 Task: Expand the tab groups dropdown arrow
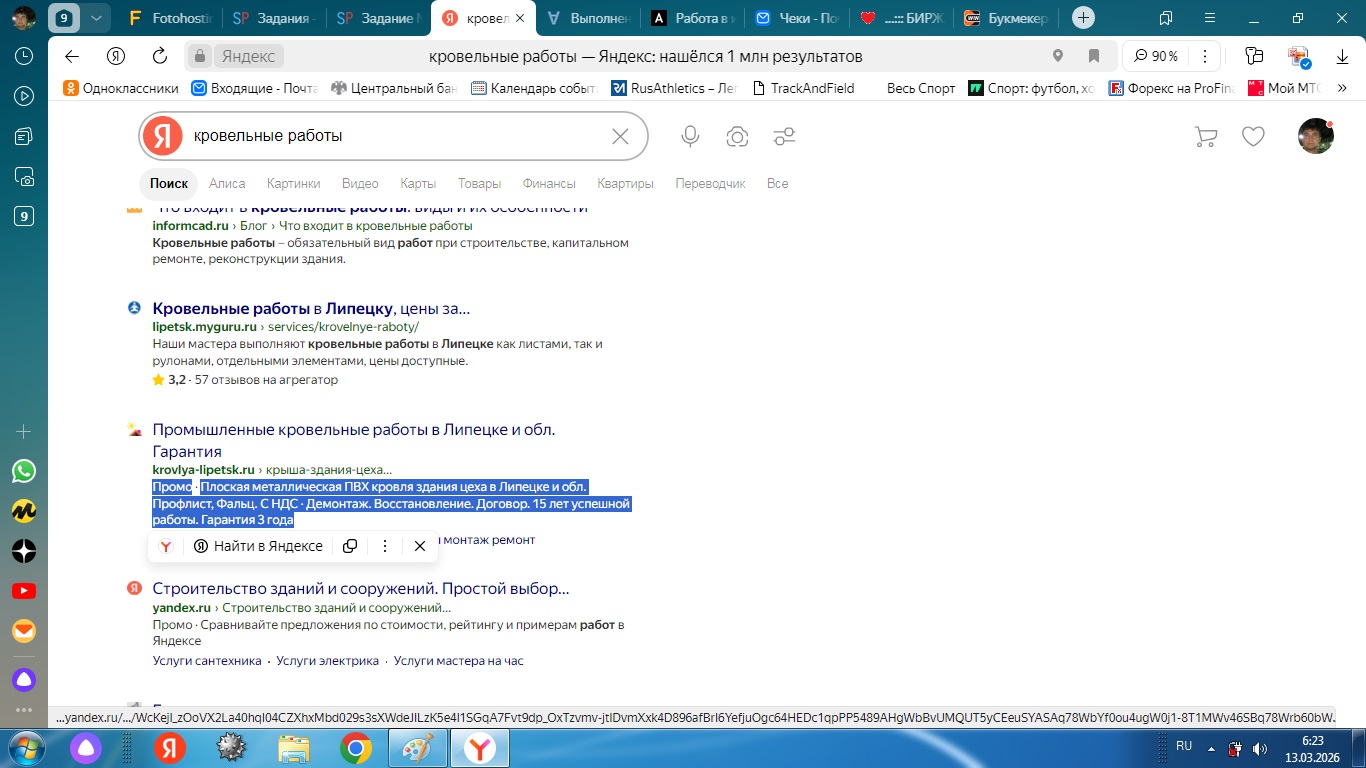click(95, 18)
